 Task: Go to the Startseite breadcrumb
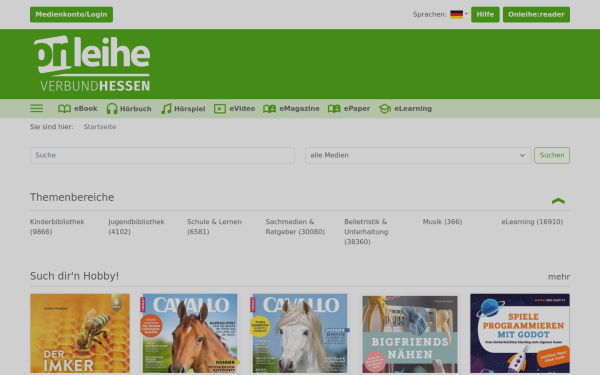click(99, 127)
